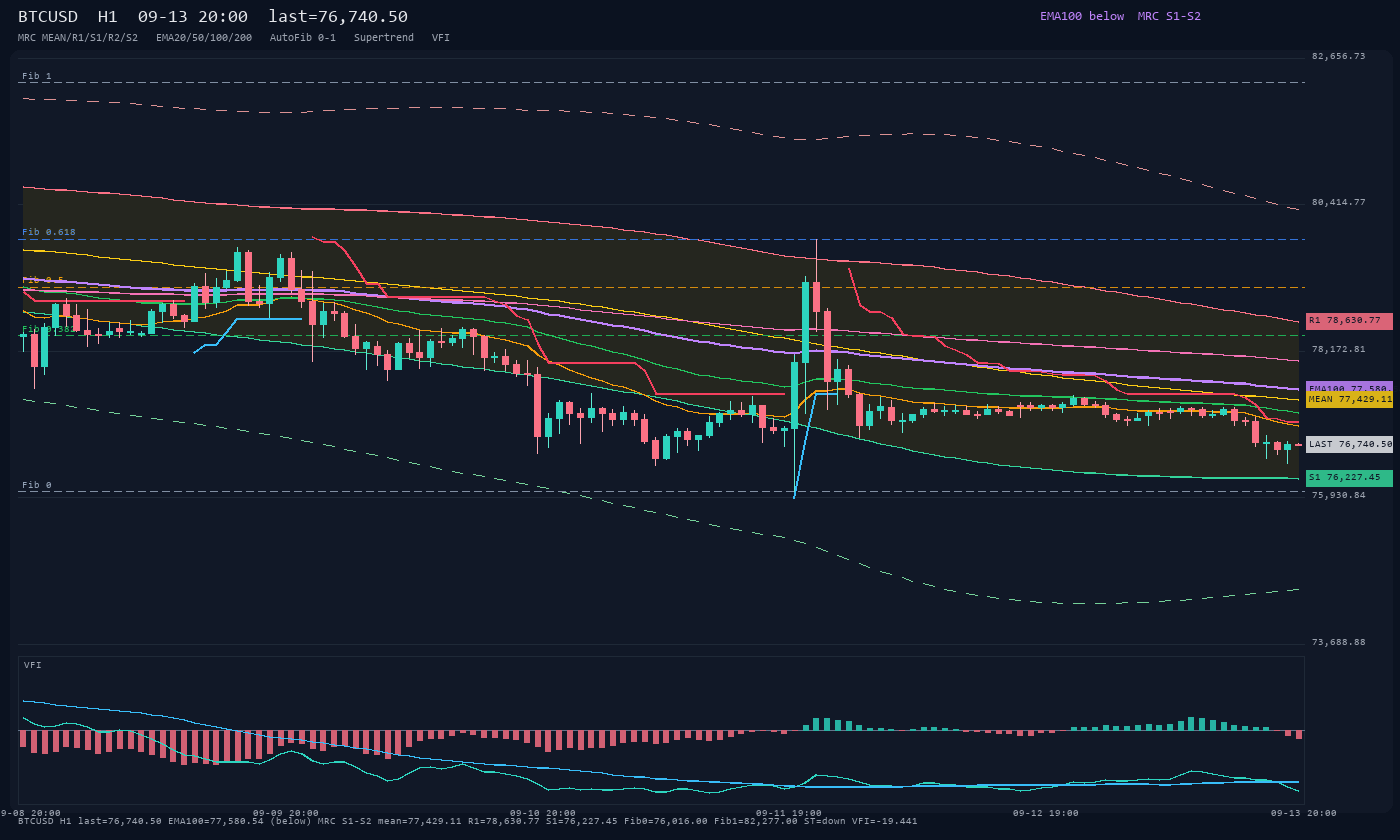Screen dimensions: 1400x840
Task: Click "VFI=-19.441" in the bottom status line
Action: (x=886, y=821)
